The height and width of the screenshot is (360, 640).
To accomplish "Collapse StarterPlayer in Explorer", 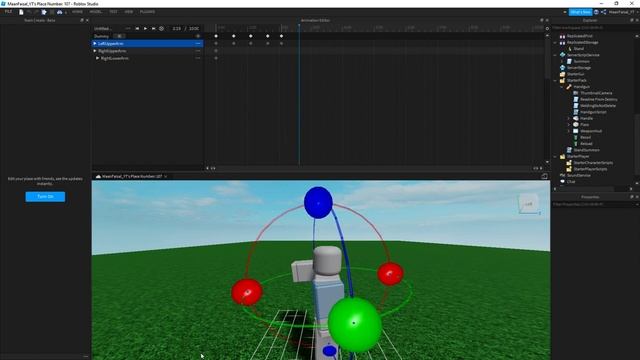I will pyautogui.click(x=555, y=156).
